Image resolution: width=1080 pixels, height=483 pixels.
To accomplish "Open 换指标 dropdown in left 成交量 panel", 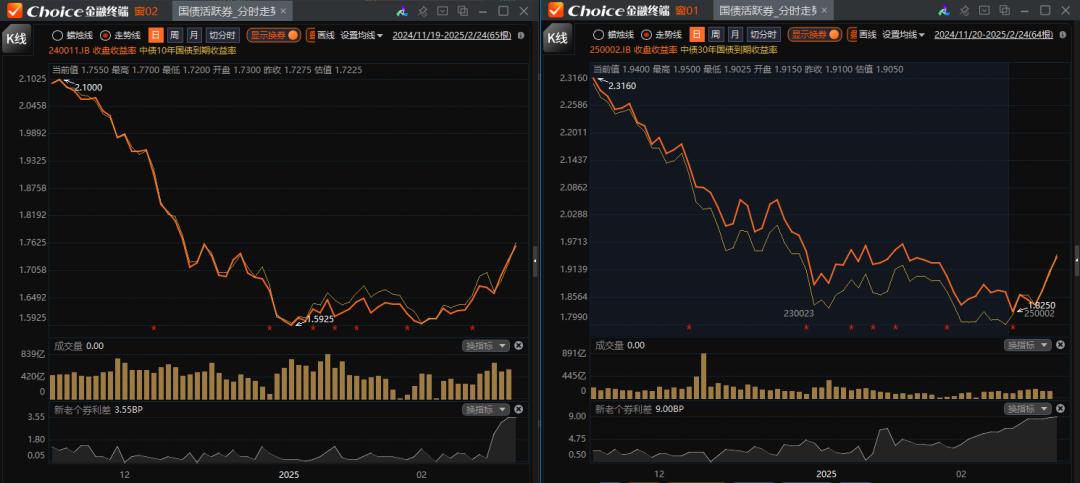I will pyautogui.click(x=485, y=345).
